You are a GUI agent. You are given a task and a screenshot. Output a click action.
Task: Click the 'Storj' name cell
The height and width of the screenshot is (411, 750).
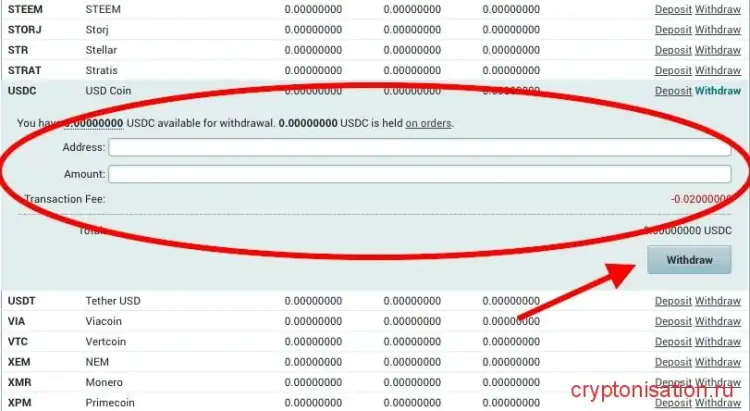pos(97,30)
